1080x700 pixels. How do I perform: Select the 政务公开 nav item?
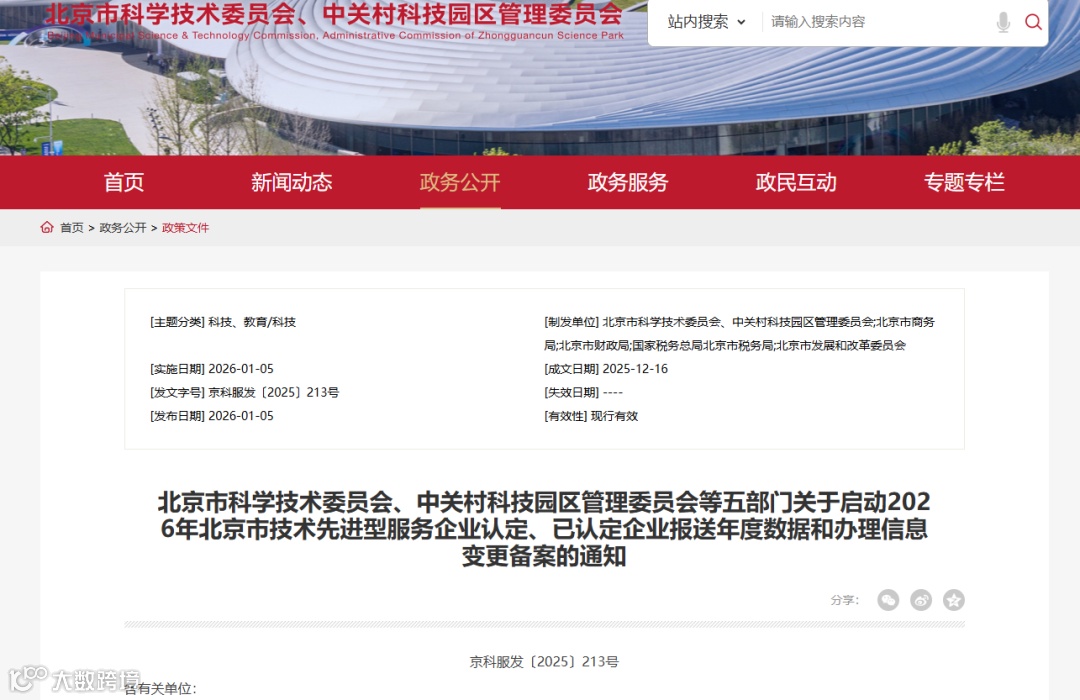460,182
